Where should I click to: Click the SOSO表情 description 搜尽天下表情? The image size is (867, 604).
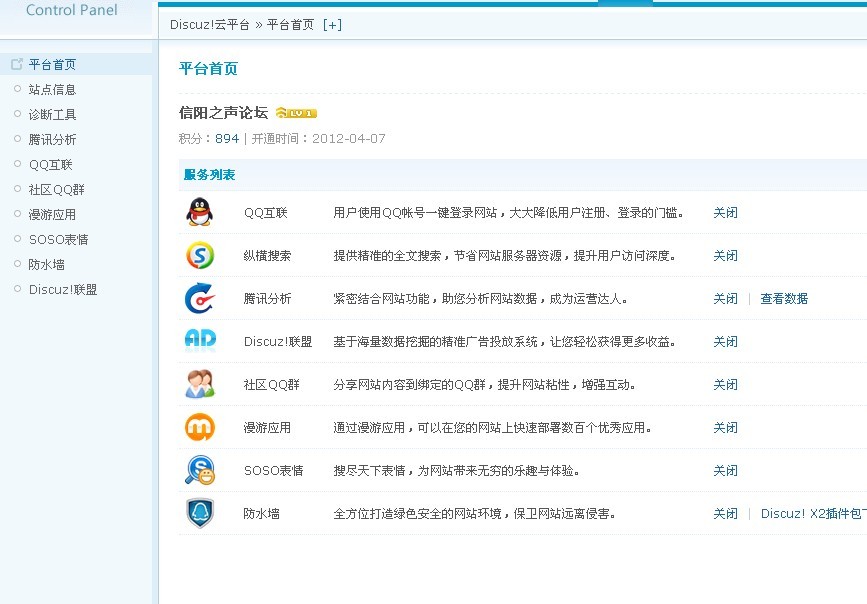pos(456,471)
